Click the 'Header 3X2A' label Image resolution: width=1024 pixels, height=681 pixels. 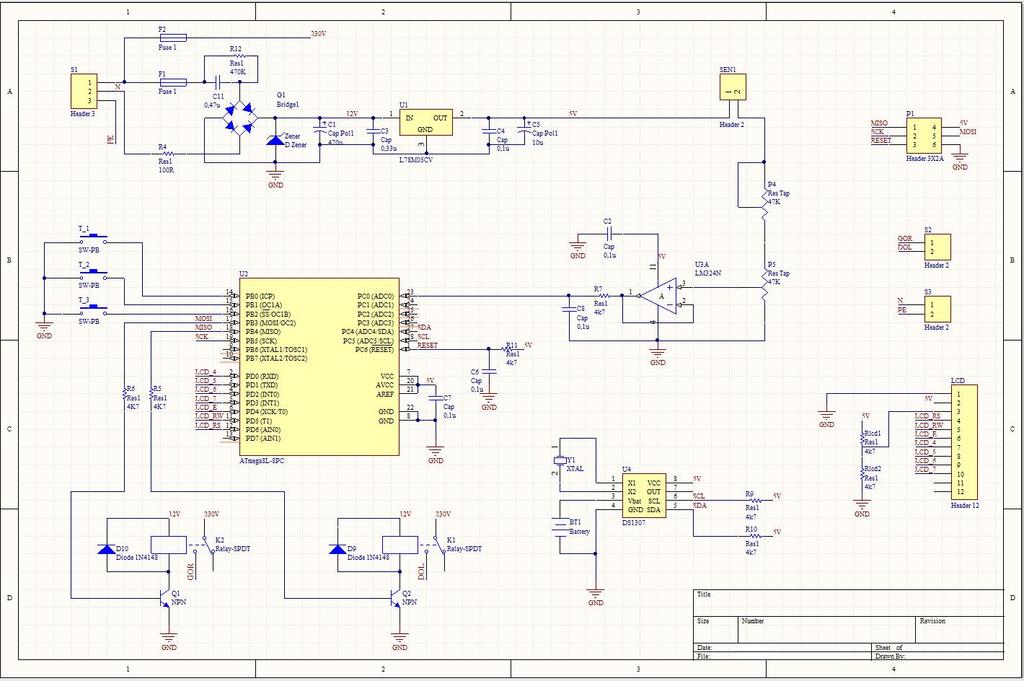coord(925,159)
